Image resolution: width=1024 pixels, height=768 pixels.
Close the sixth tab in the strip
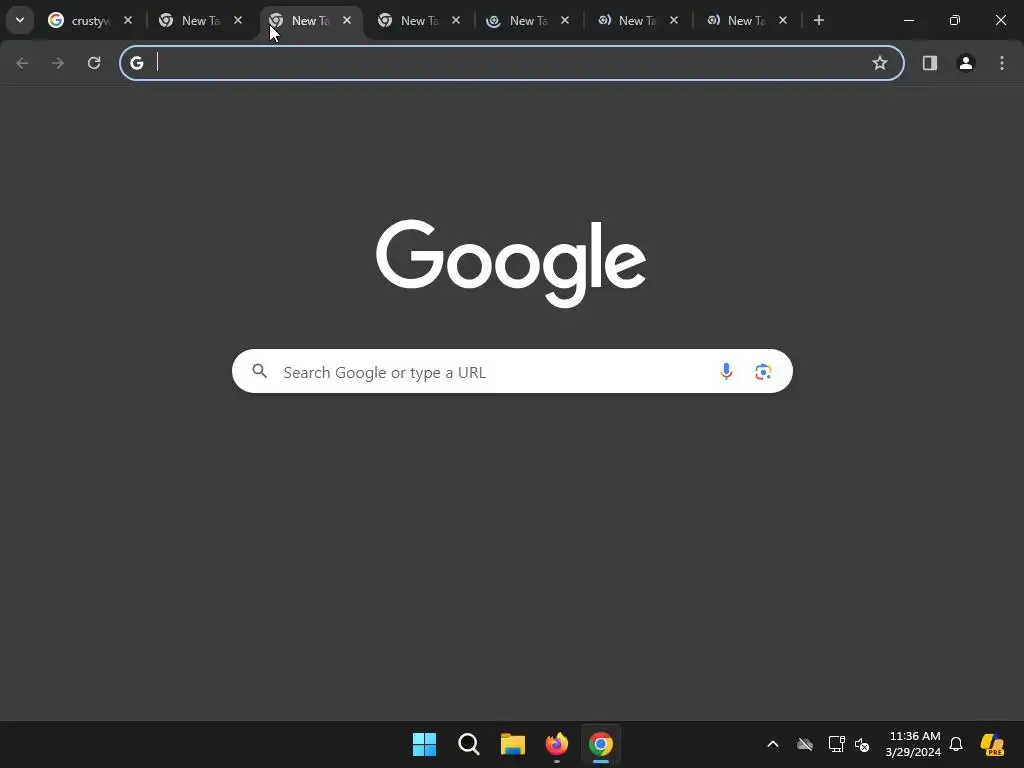coord(674,20)
